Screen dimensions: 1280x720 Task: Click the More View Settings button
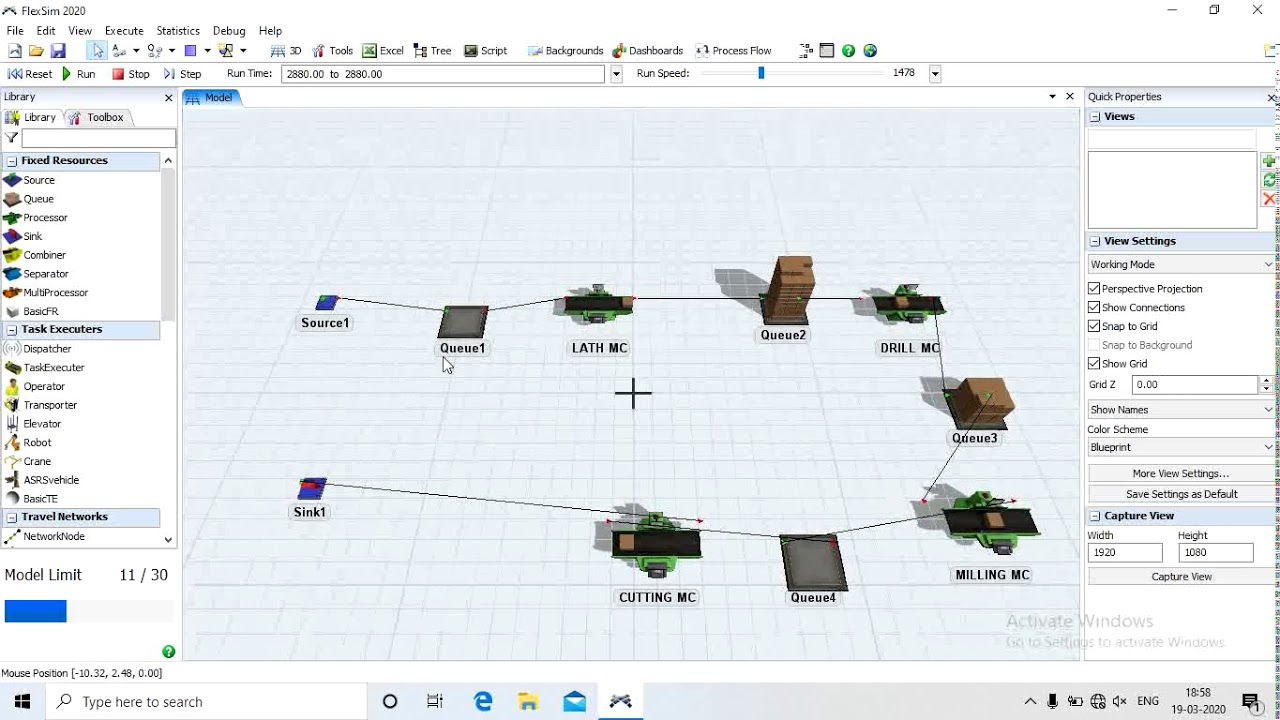pos(1181,474)
